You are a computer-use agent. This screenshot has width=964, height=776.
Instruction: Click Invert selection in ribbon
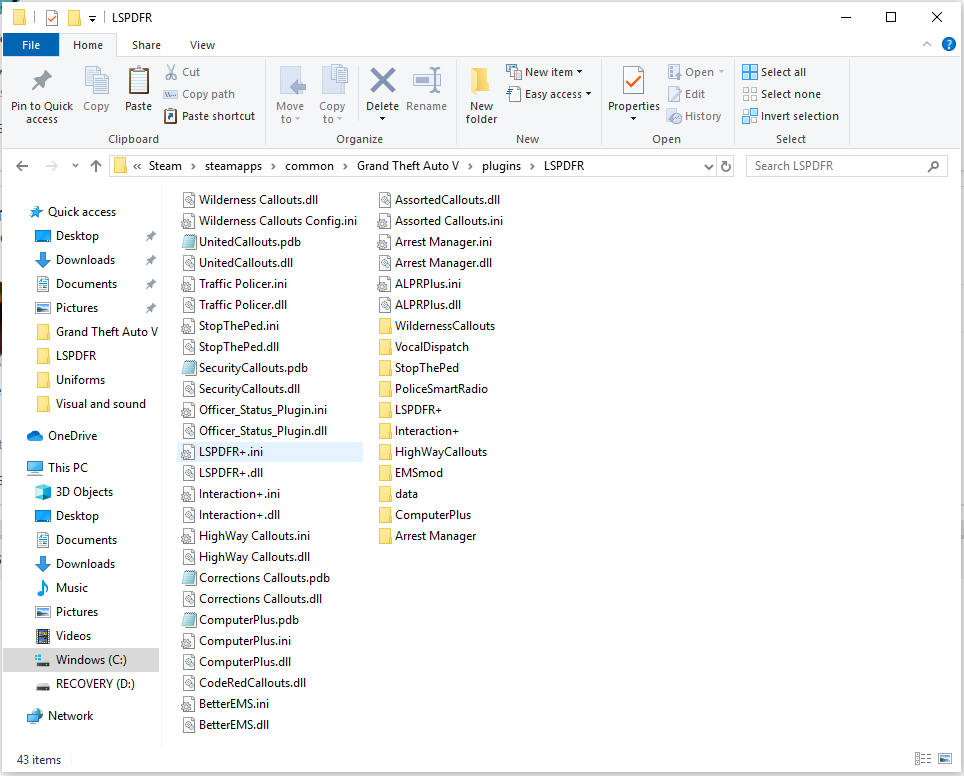coord(790,116)
